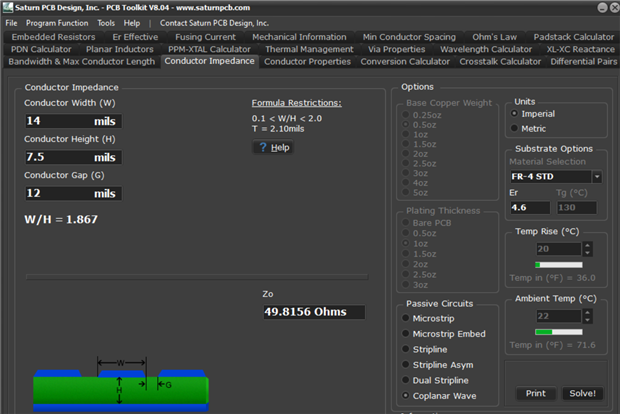The width and height of the screenshot is (620, 414).
Task: Open the PDN Calculator tab
Action: (x=41, y=49)
